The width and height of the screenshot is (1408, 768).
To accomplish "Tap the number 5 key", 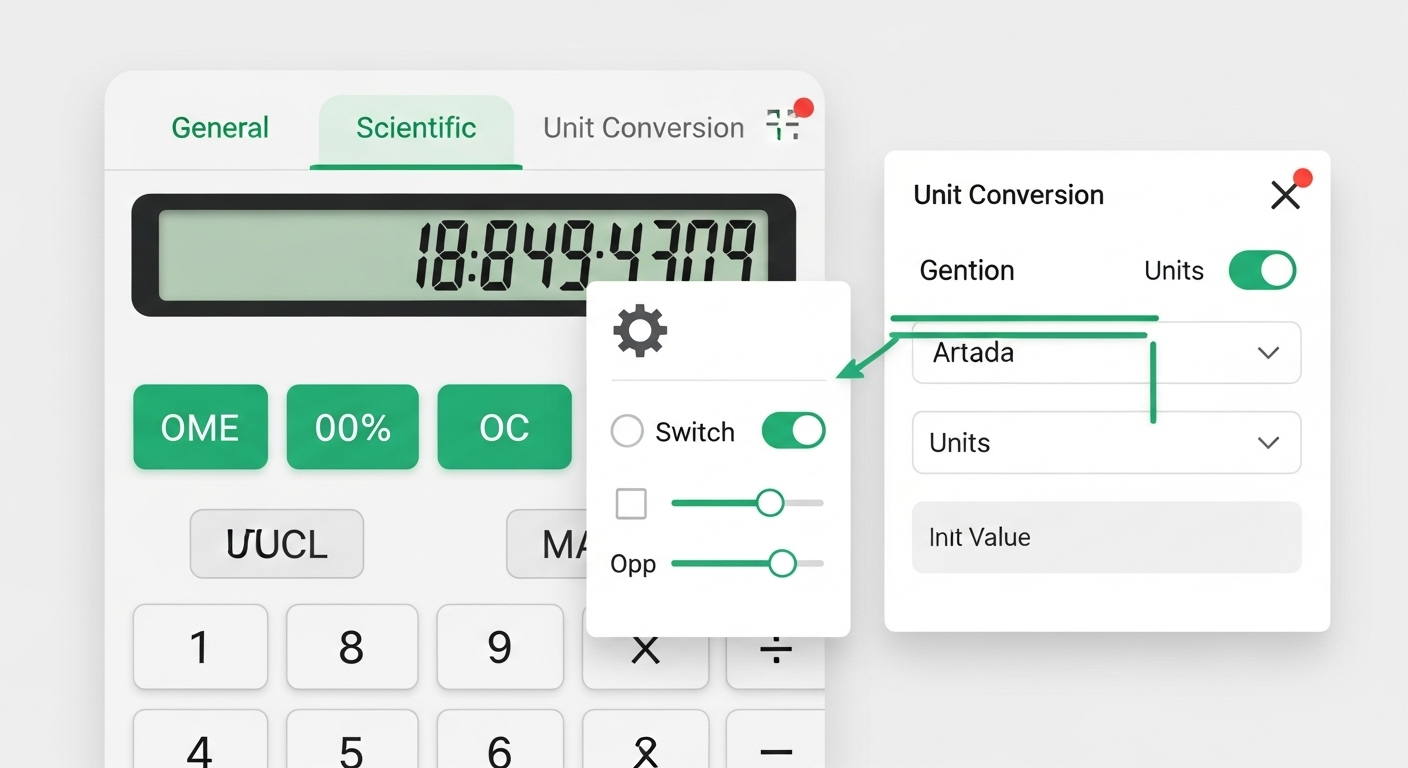I will (x=352, y=740).
